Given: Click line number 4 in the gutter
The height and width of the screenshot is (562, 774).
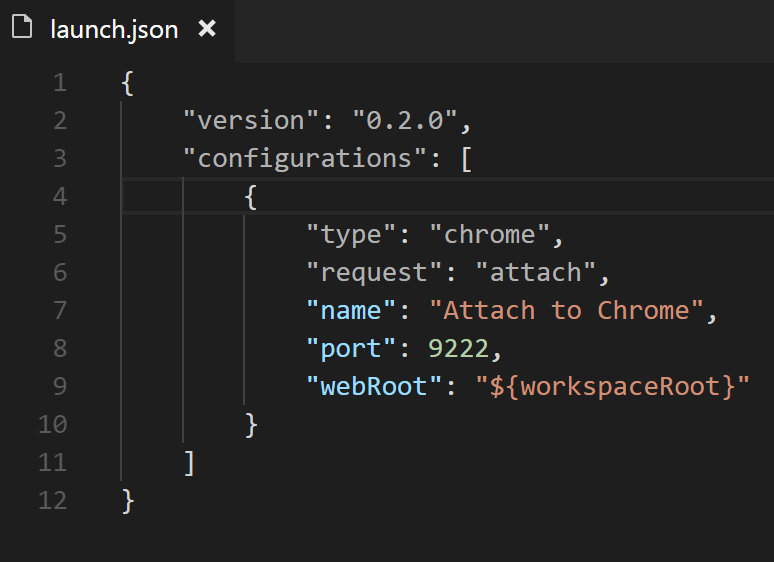Looking at the screenshot, I should click(59, 197).
